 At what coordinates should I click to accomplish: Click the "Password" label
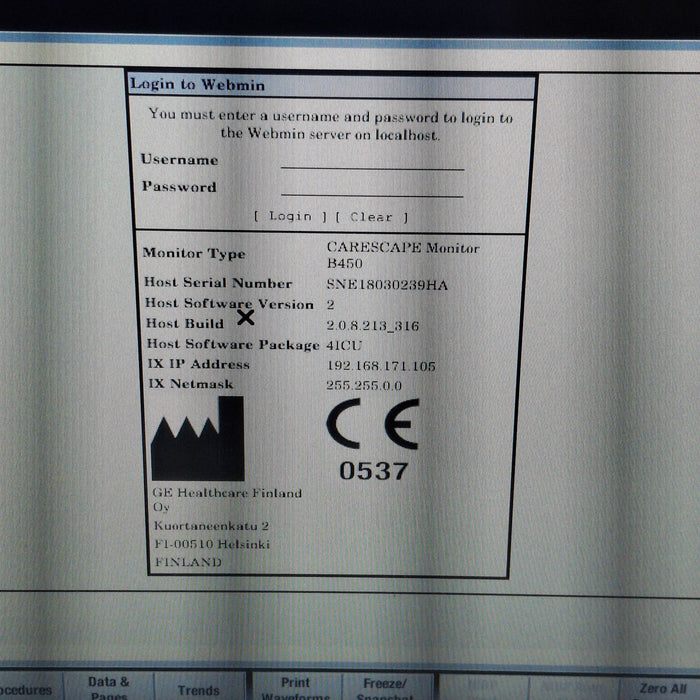coord(179,186)
